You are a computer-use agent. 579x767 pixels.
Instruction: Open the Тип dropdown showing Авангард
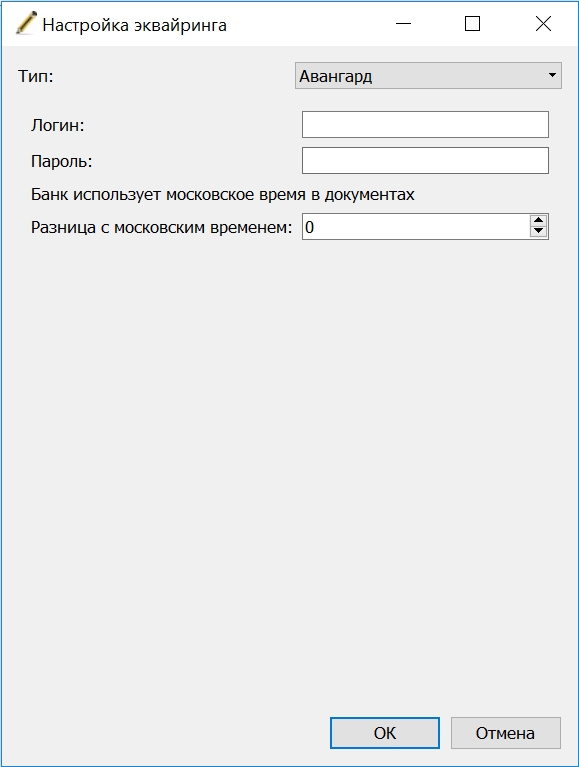coord(428,76)
